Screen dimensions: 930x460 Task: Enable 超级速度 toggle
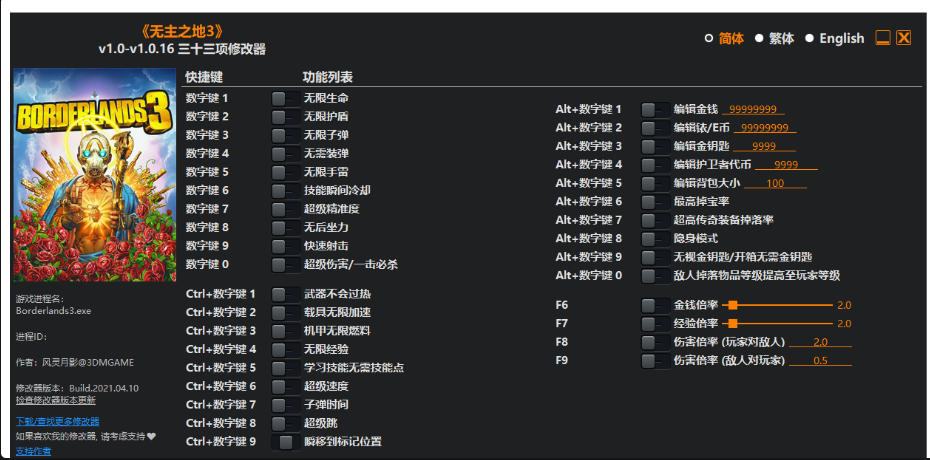click(x=285, y=386)
